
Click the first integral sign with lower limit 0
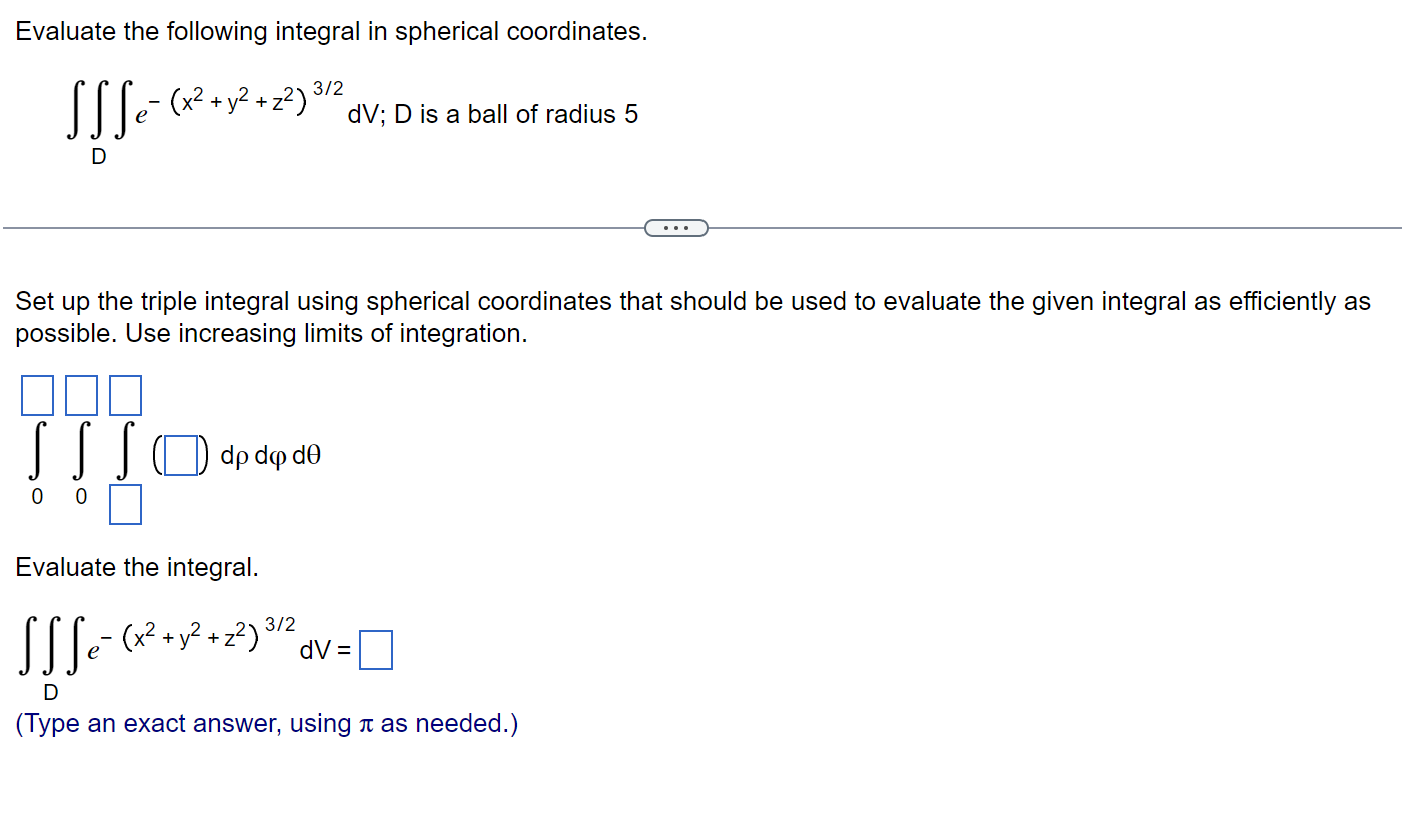37,452
